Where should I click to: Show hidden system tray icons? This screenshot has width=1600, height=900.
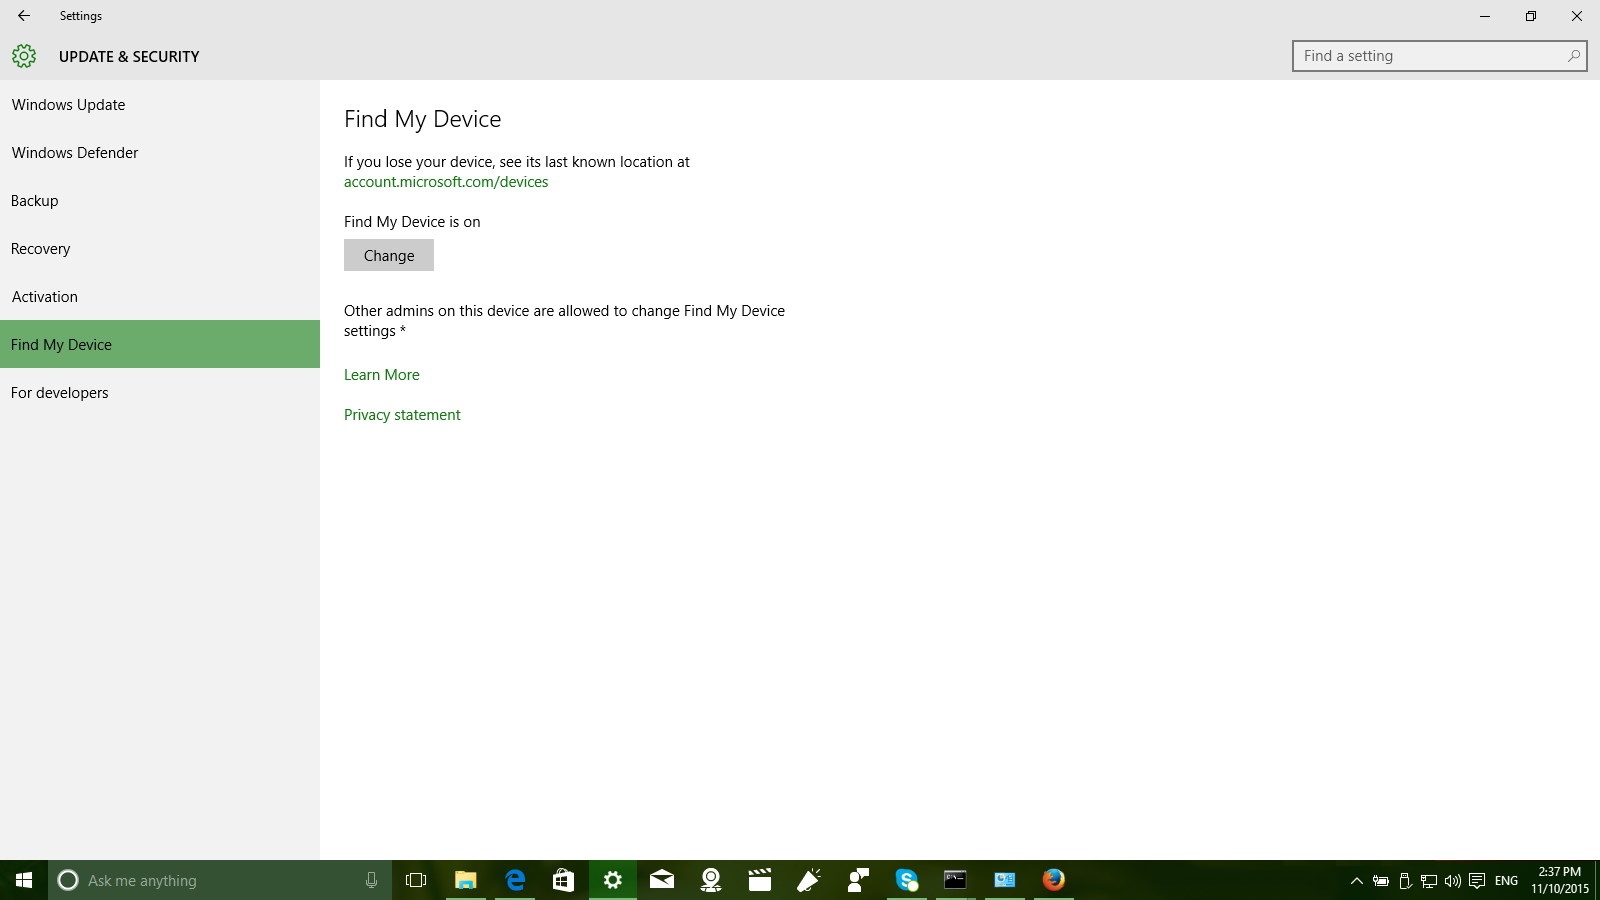pos(1357,881)
